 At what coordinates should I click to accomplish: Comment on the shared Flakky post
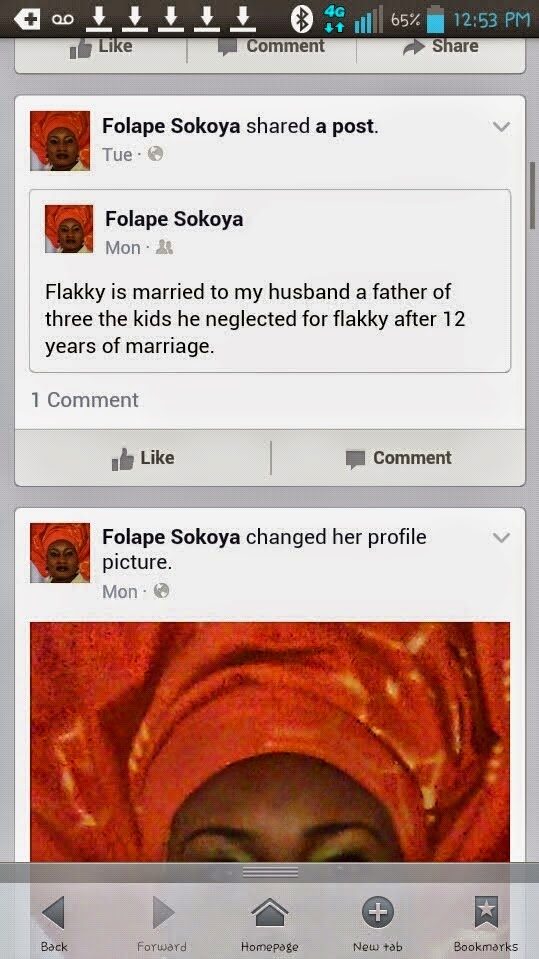coord(398,458)
